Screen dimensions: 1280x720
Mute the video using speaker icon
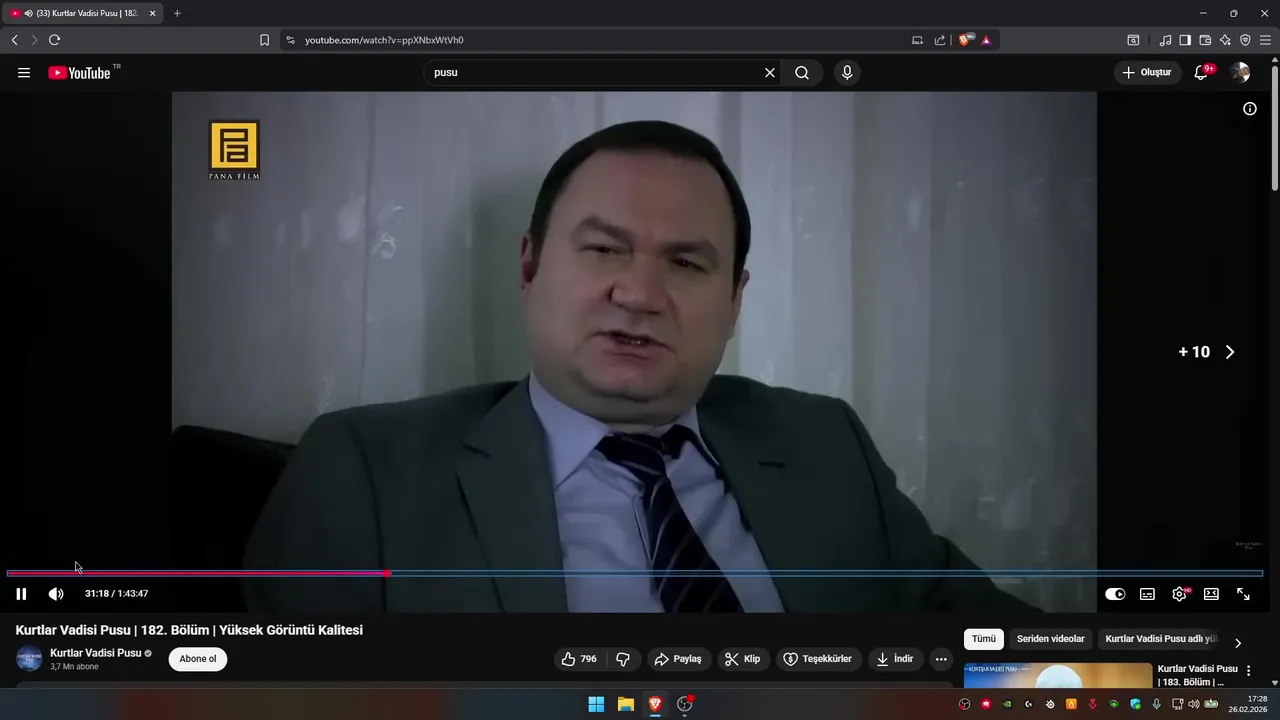pyautogui.click(x=56, y=594)
